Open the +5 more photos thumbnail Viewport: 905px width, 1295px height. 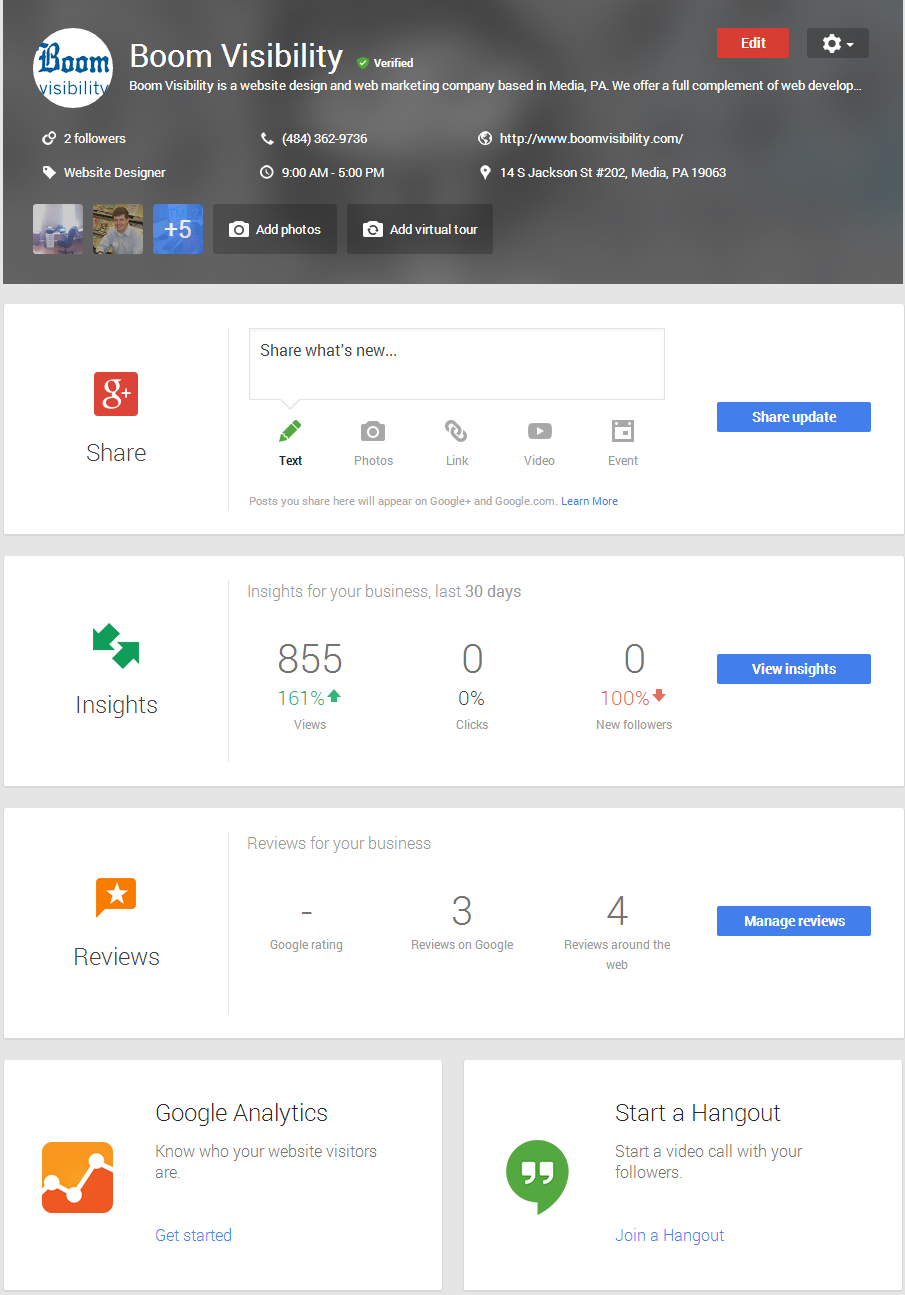point(178,229)
